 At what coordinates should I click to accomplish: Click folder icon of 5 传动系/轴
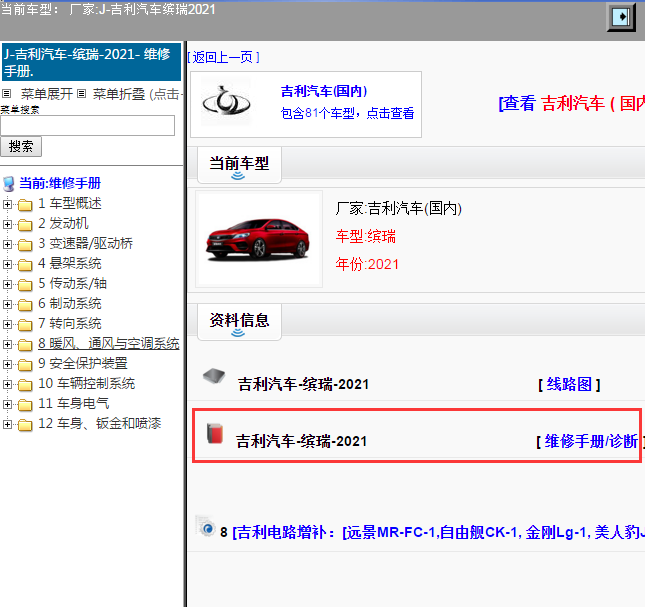tap(25, 285)
